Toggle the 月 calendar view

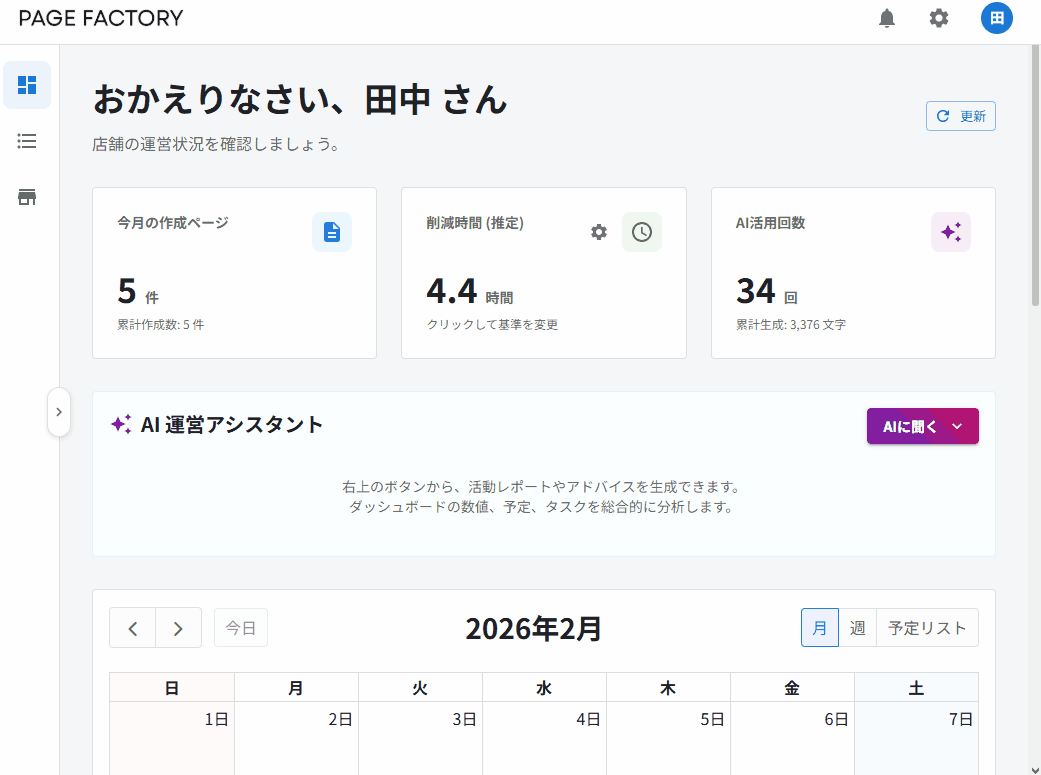pyautogui.click(x=819, y=627)
